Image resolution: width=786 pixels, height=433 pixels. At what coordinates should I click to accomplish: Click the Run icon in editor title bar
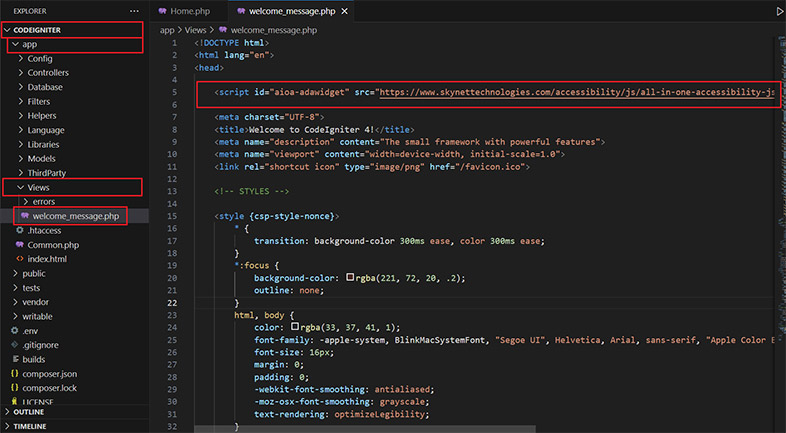pyautogui.click(x=780, y=11)
